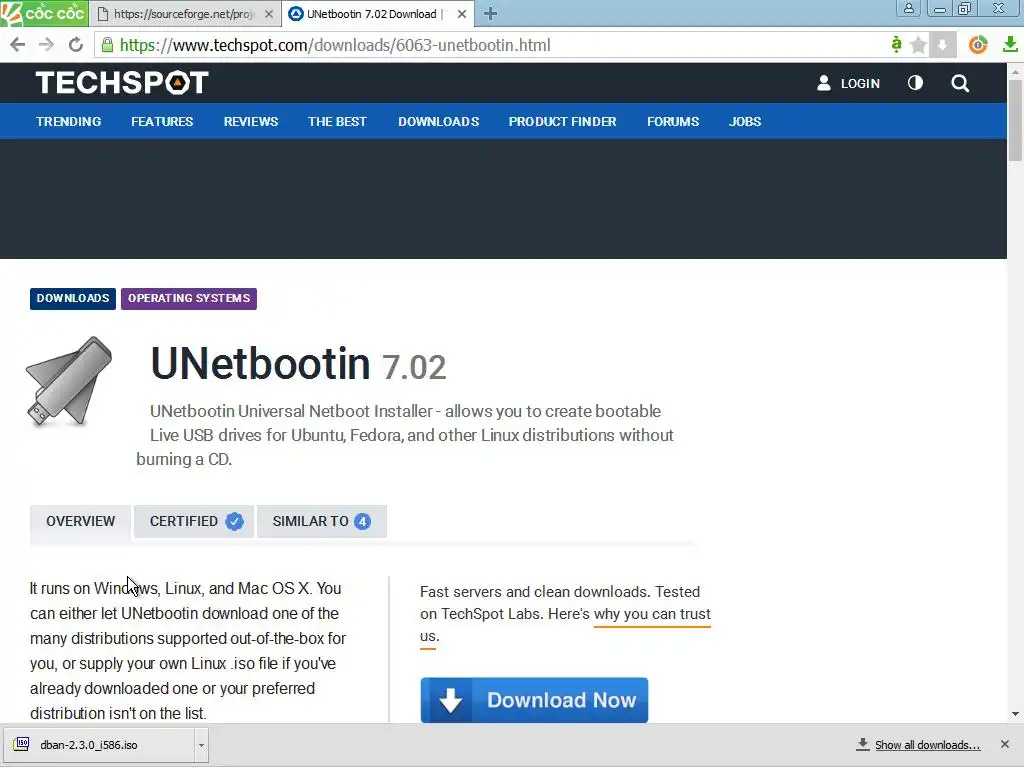Click the browser user profile icon
This screenshot has width=1024, height=768.
point(908,8)
